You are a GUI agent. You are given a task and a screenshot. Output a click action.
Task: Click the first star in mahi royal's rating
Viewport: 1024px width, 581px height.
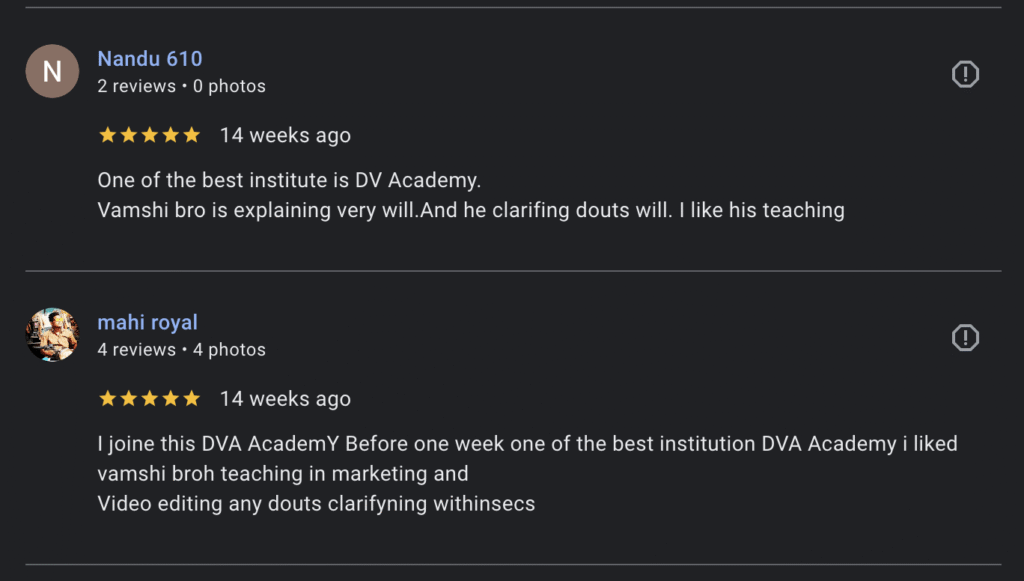click(108, 399)
